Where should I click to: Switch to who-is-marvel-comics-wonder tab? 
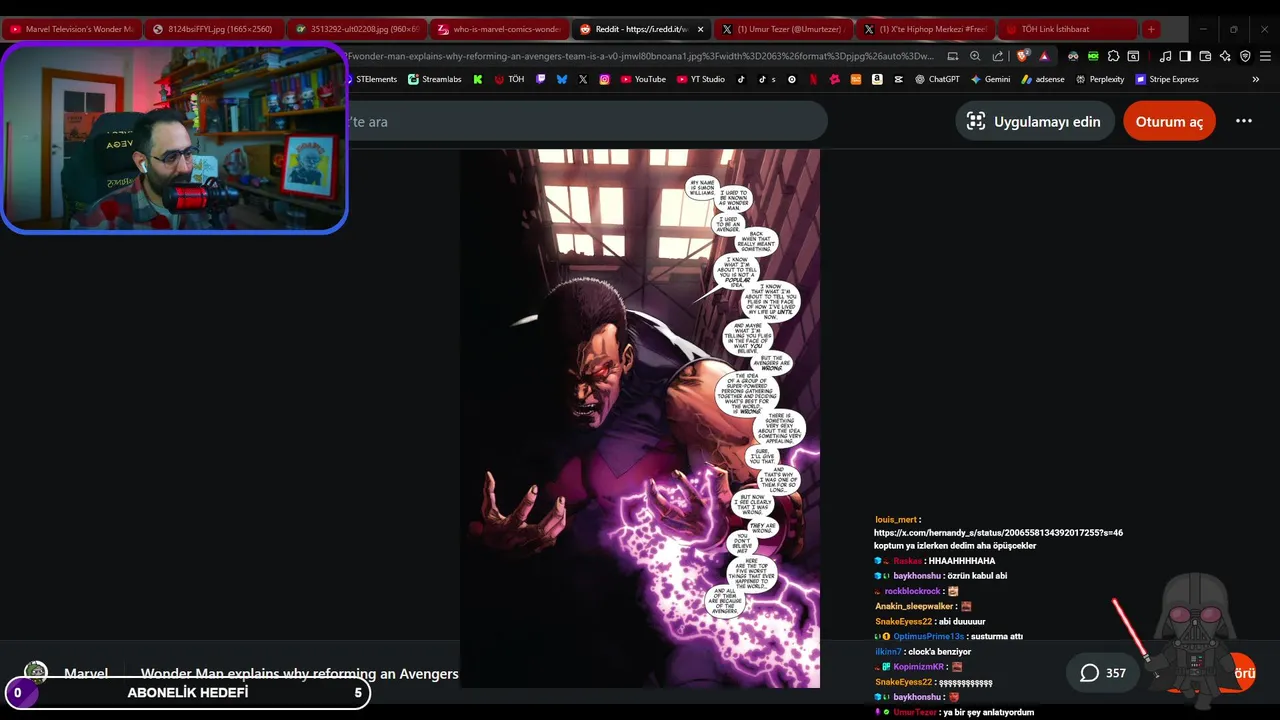pos(499,29)
